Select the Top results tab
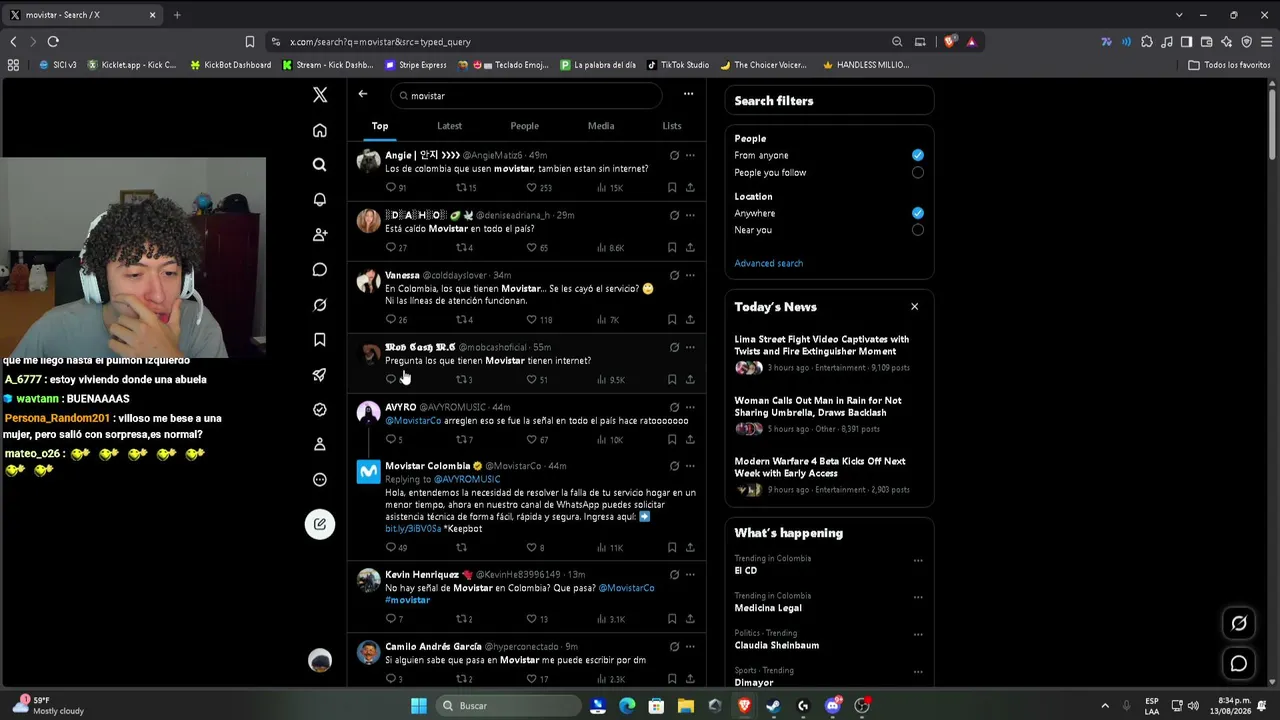The width and height of the screenshot is (1280, 720). (380, 126)
